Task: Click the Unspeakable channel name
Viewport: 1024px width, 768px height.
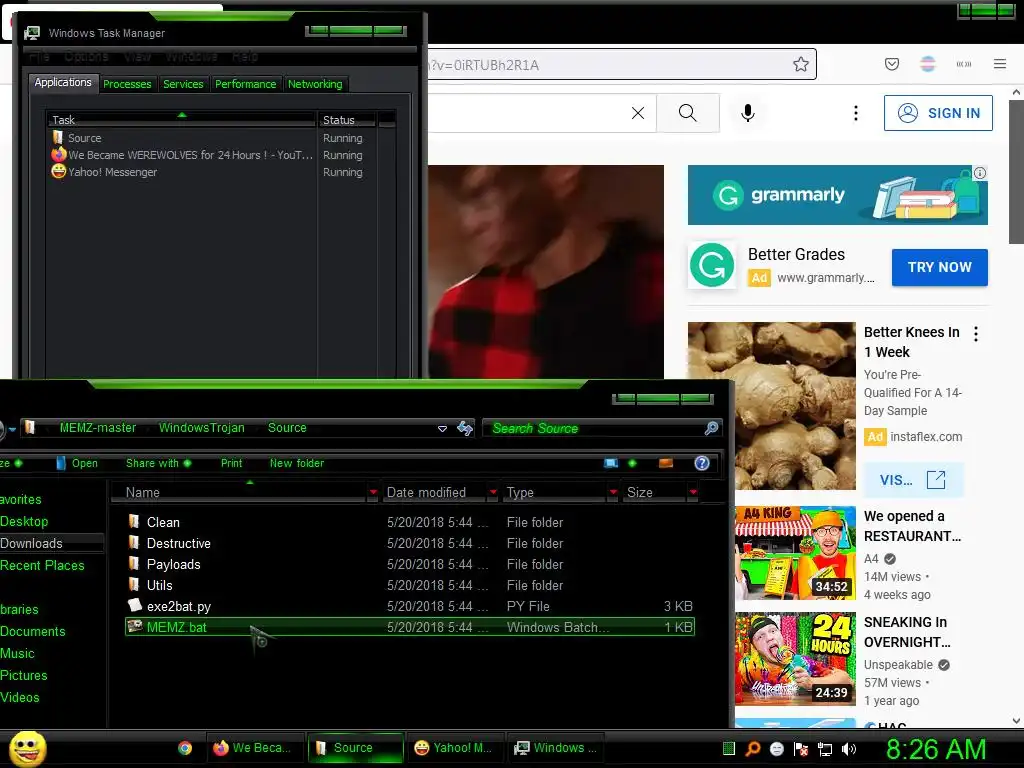Action: click(898, 664)
